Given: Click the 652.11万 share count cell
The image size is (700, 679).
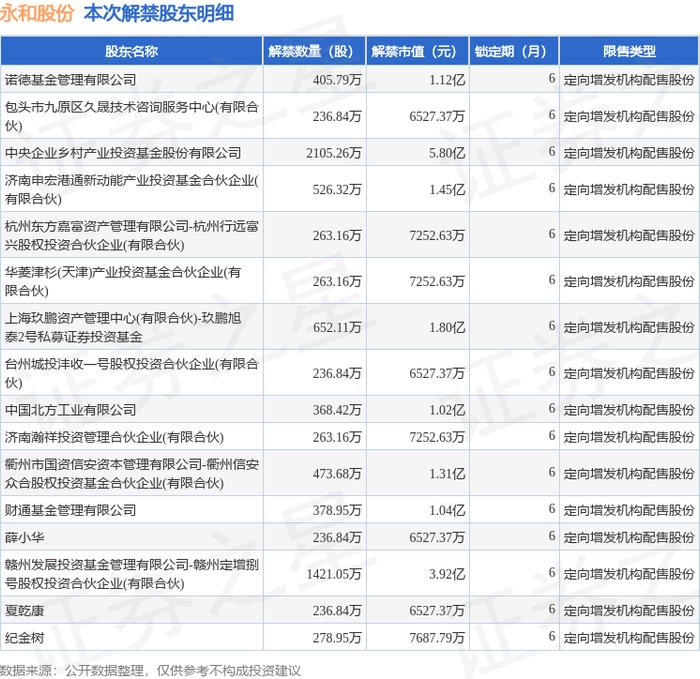Looking at the screenshot, I should click(x=337, y=327).
